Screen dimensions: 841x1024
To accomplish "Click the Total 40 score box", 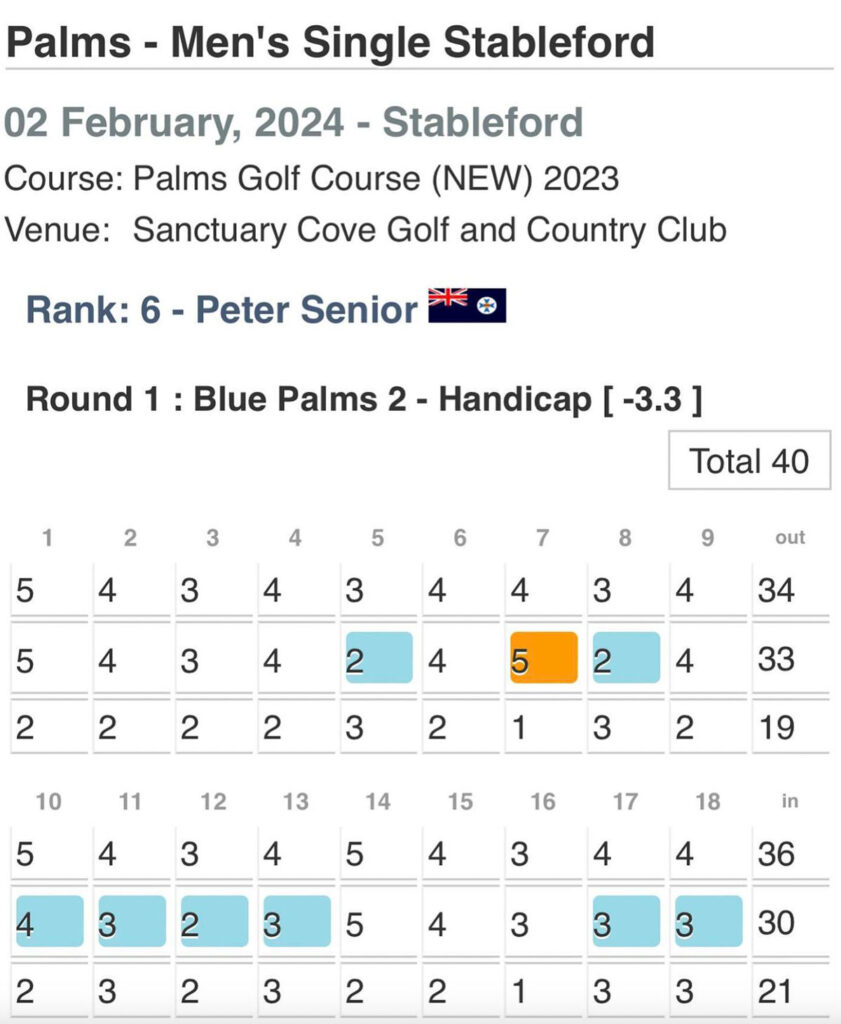I will coord(749,460).
